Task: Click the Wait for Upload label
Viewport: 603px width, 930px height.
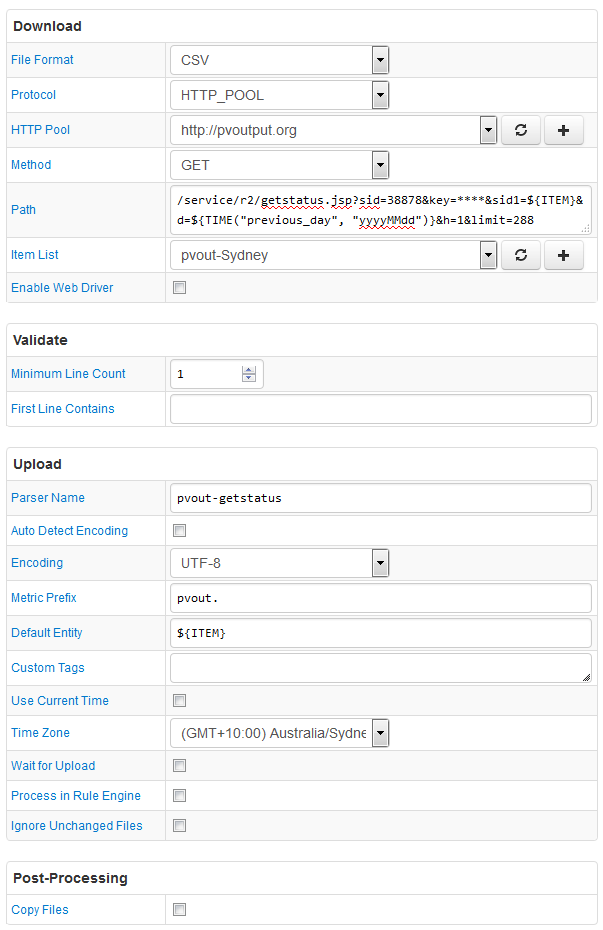Action: (53, 766)
